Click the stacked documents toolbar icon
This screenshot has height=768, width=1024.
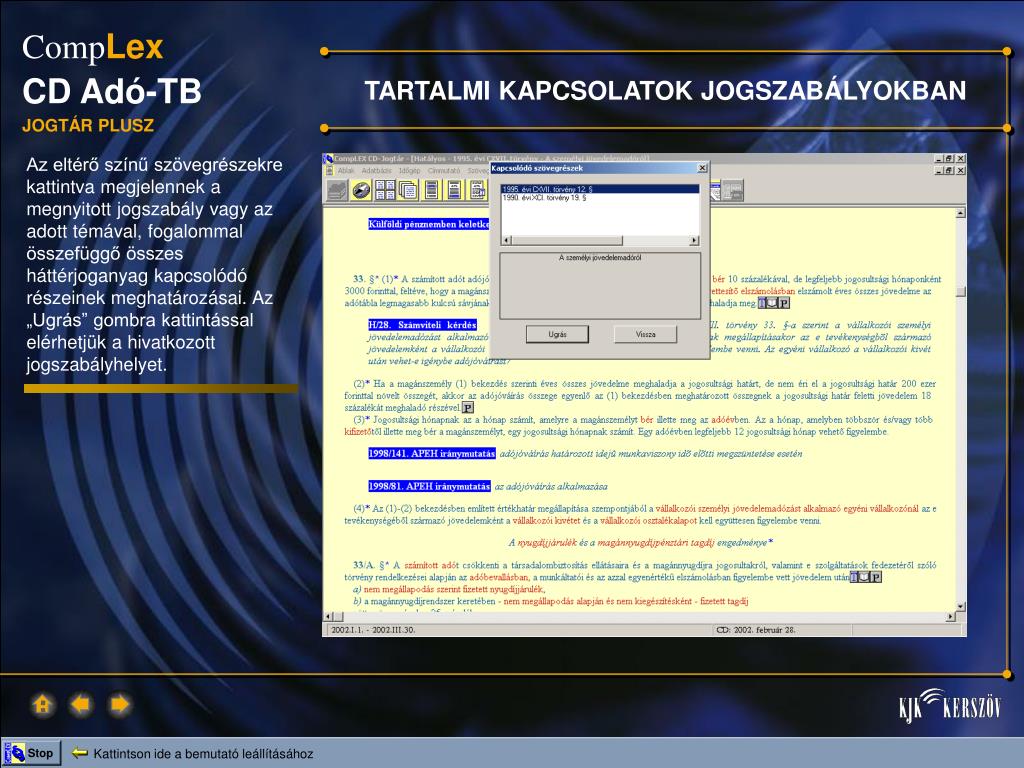[x=408, y=190]
